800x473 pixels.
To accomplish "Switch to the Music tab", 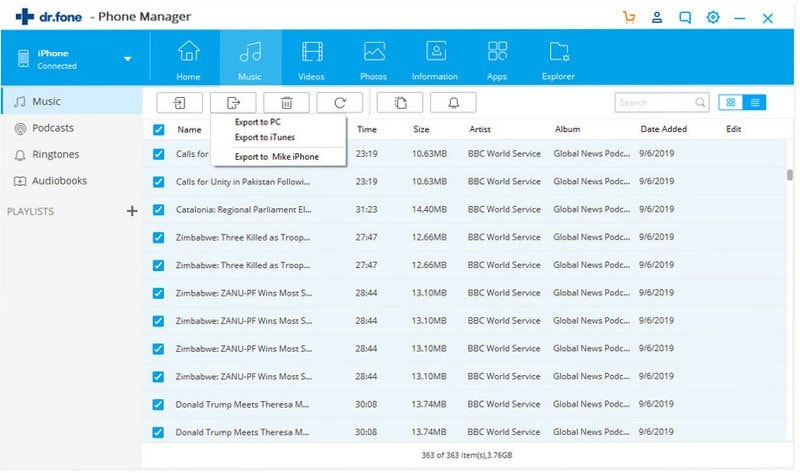I will click(250, 59).
